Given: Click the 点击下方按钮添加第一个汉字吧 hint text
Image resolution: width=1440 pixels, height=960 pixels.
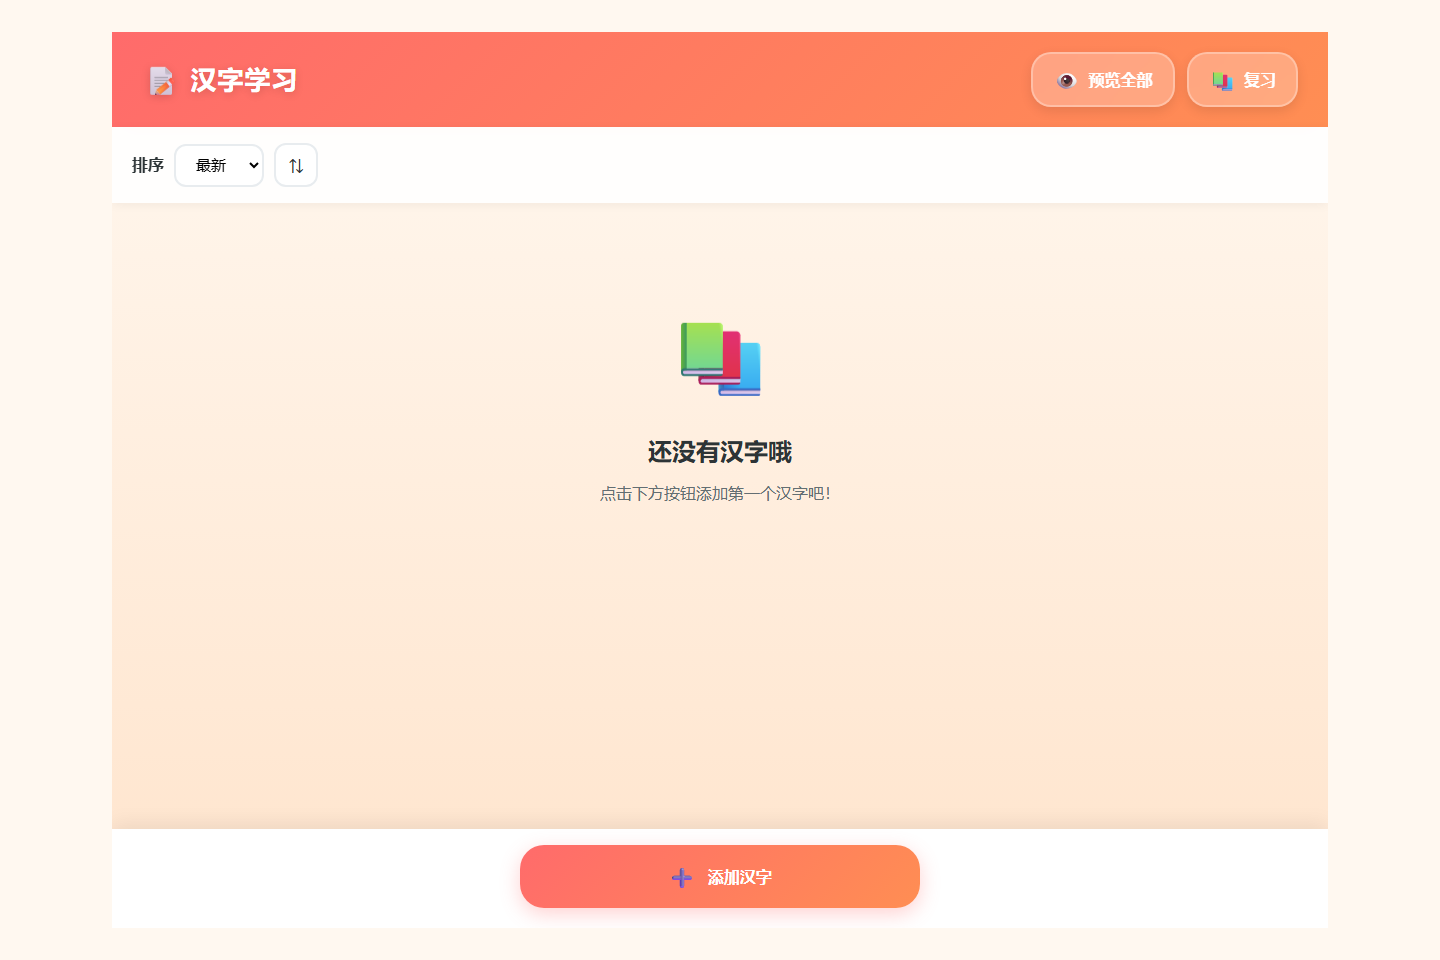Looking at the screenshot, I should [715, 493].
